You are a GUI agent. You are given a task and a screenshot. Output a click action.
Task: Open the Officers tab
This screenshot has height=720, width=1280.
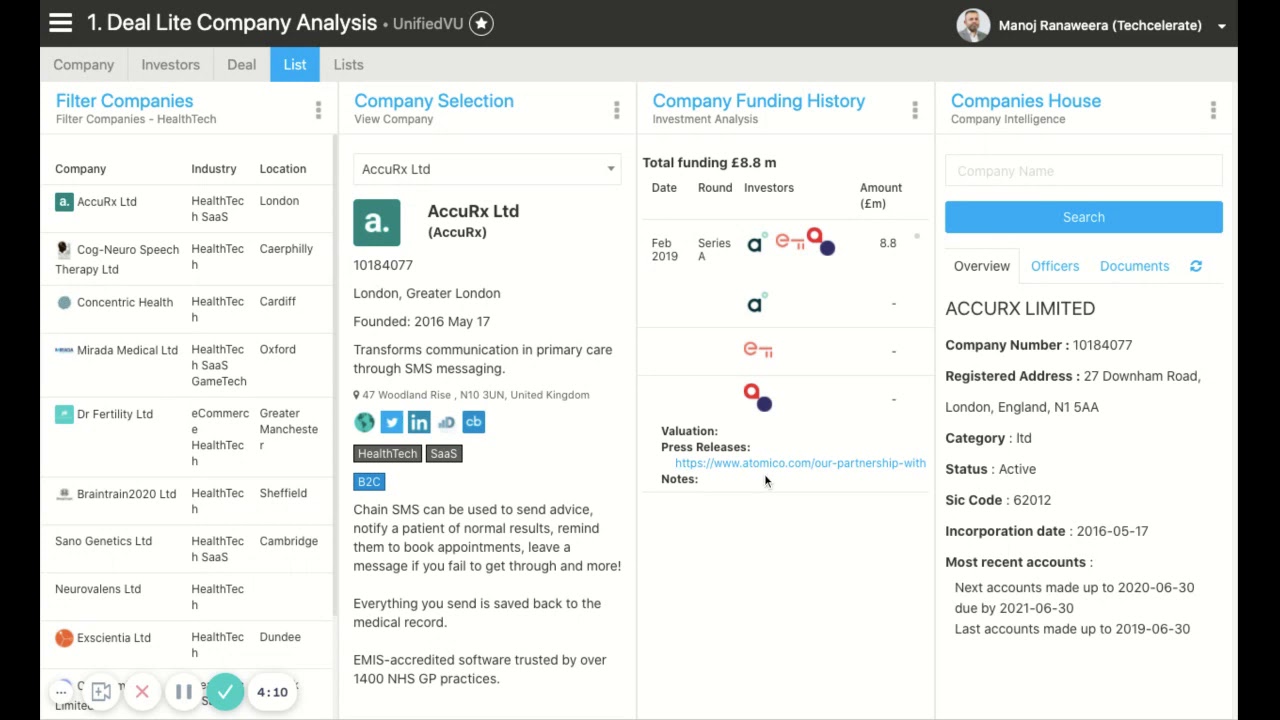1055,266
